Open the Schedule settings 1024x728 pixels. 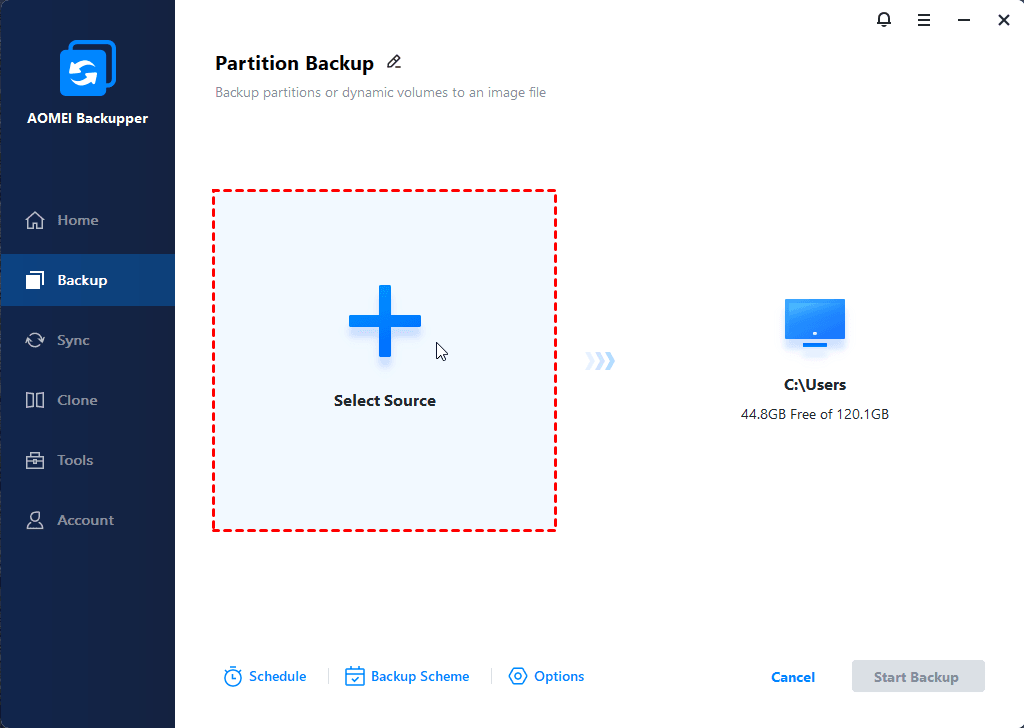click(x=265, y=676)
